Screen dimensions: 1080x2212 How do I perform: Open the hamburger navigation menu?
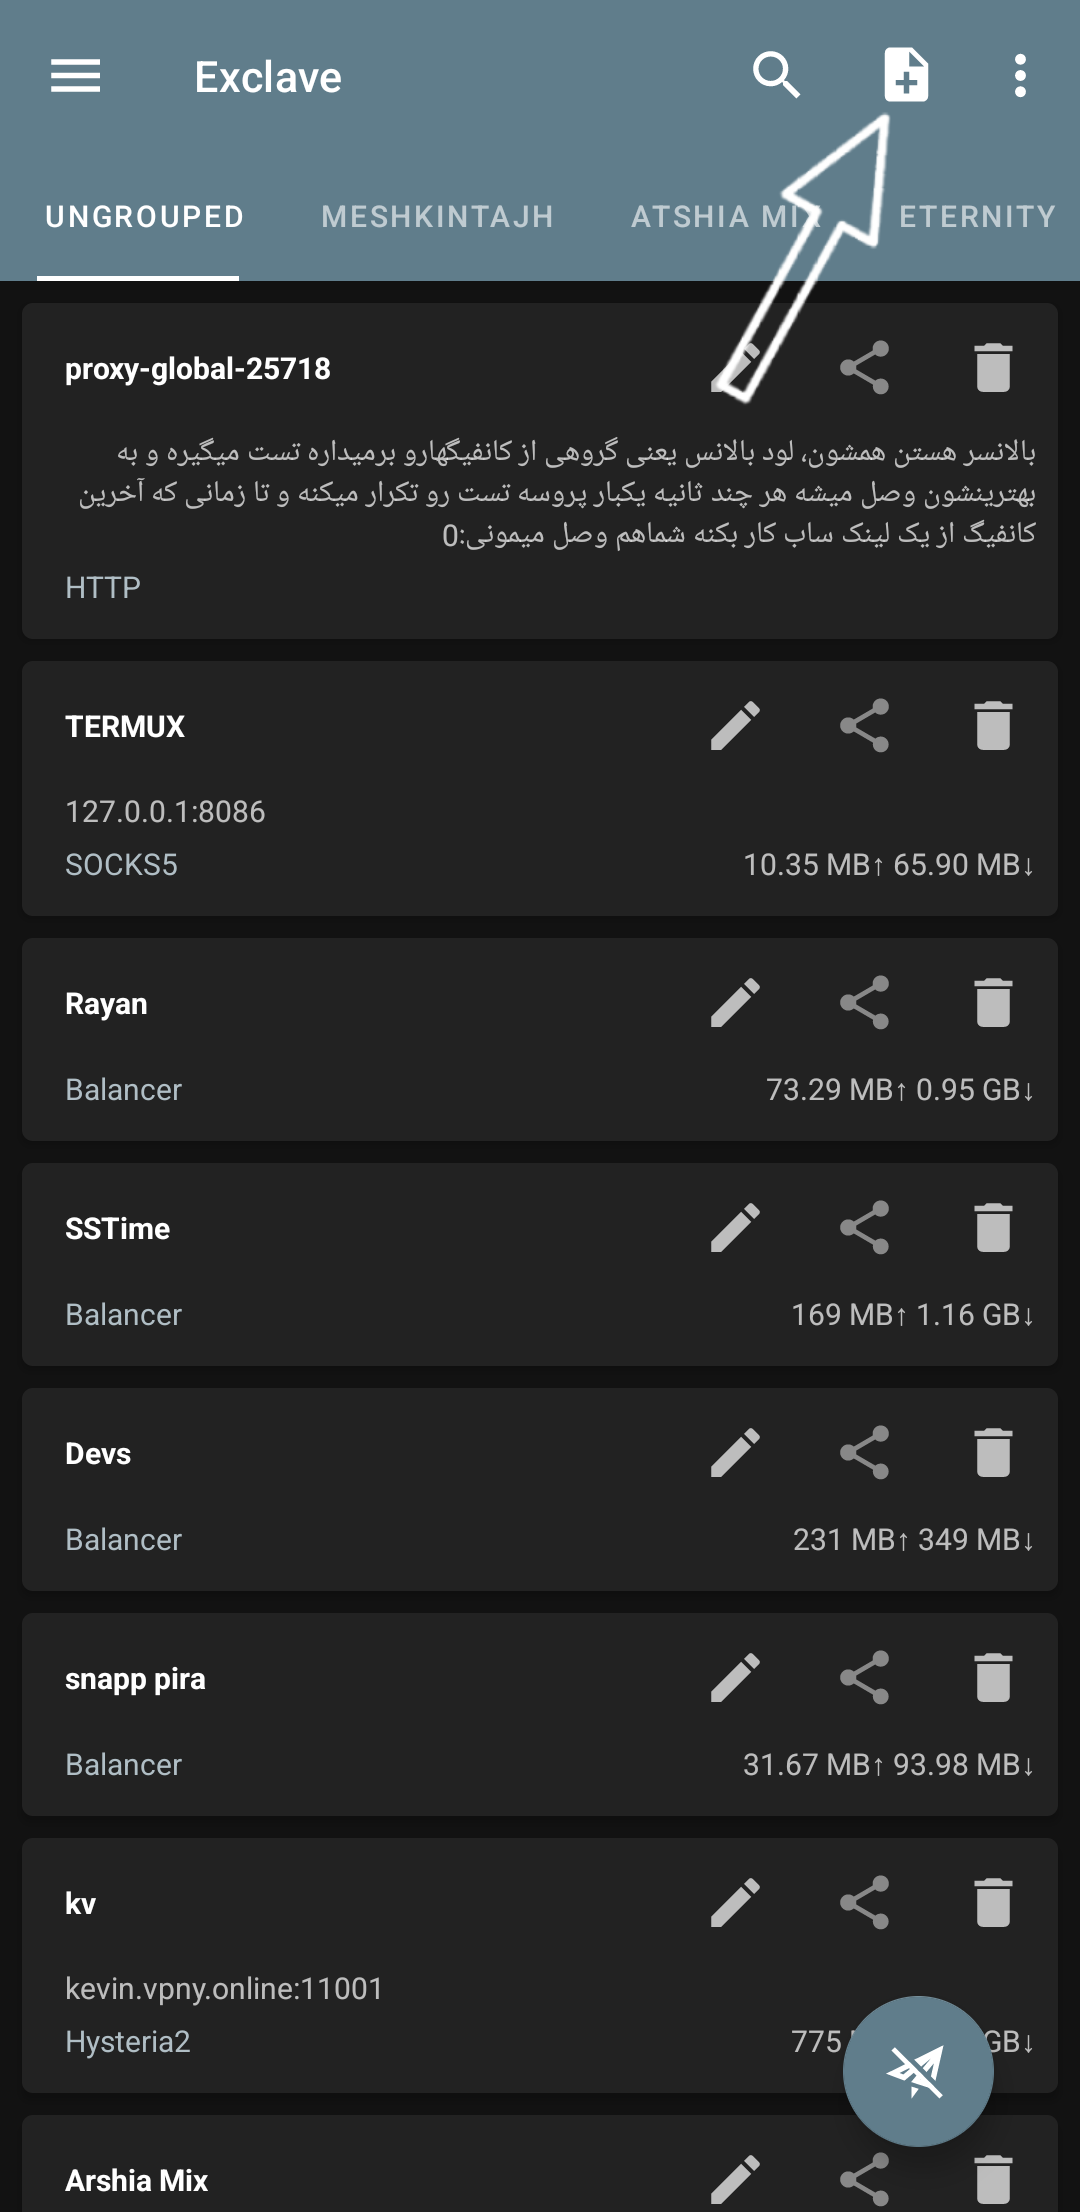click(76, 76)
